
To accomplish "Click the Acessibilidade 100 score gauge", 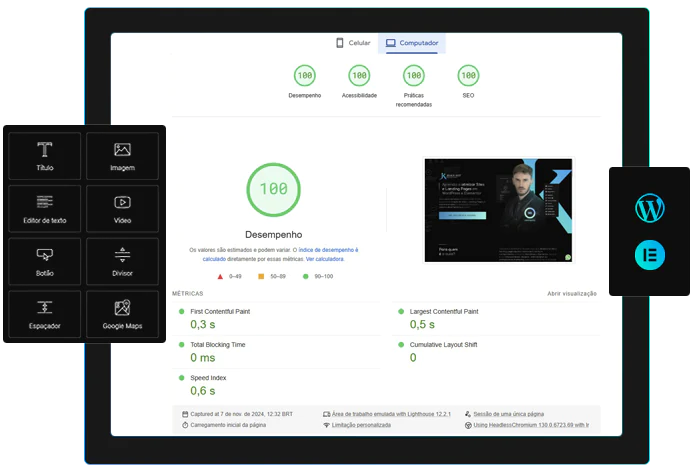I will click(359, 76).
